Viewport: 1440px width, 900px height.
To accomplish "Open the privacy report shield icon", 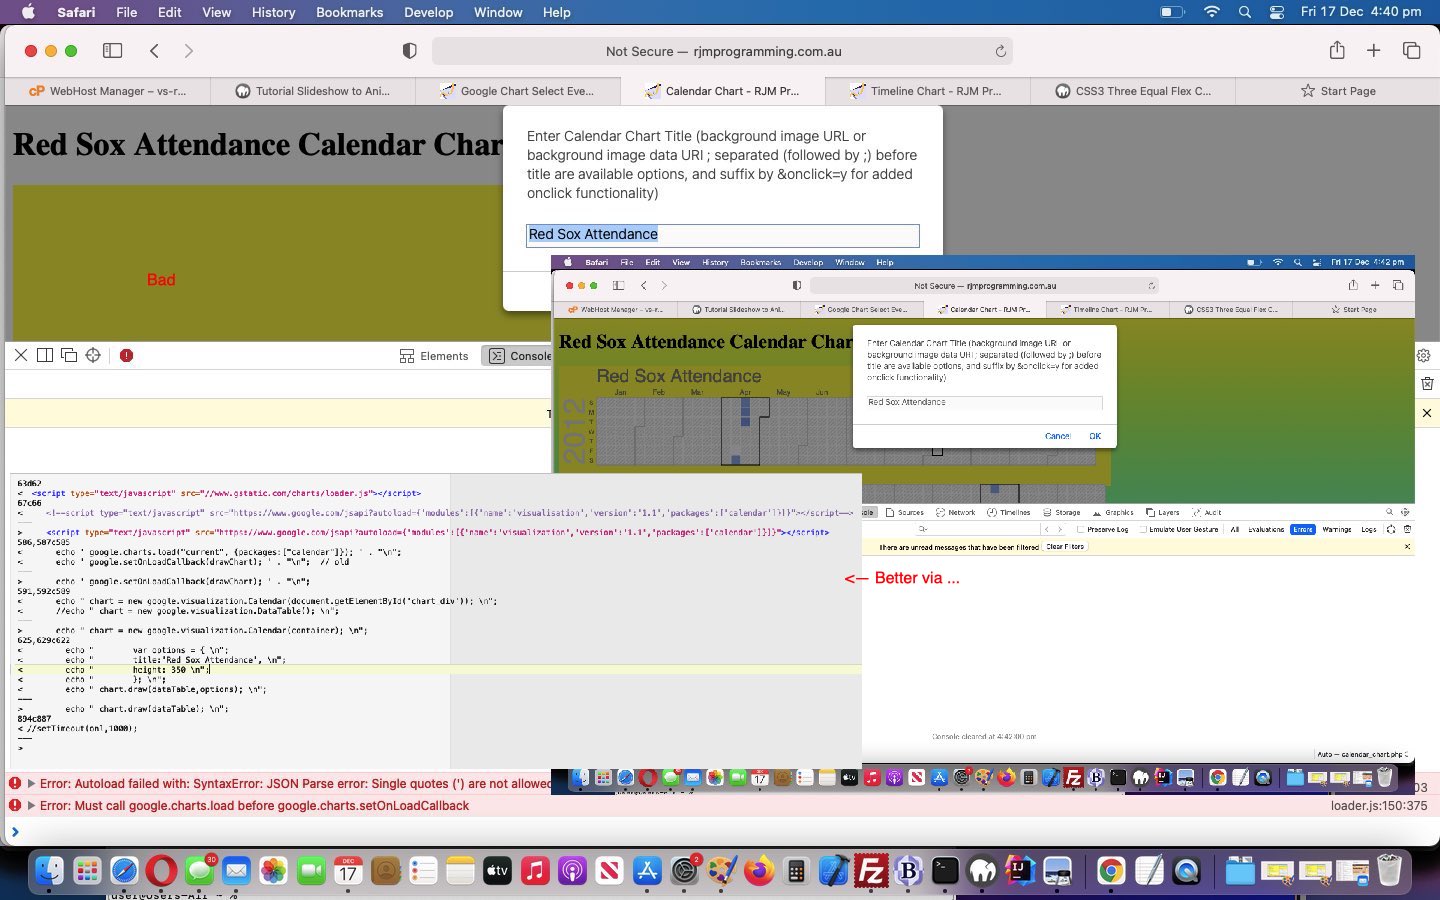I will click(409, 51).
